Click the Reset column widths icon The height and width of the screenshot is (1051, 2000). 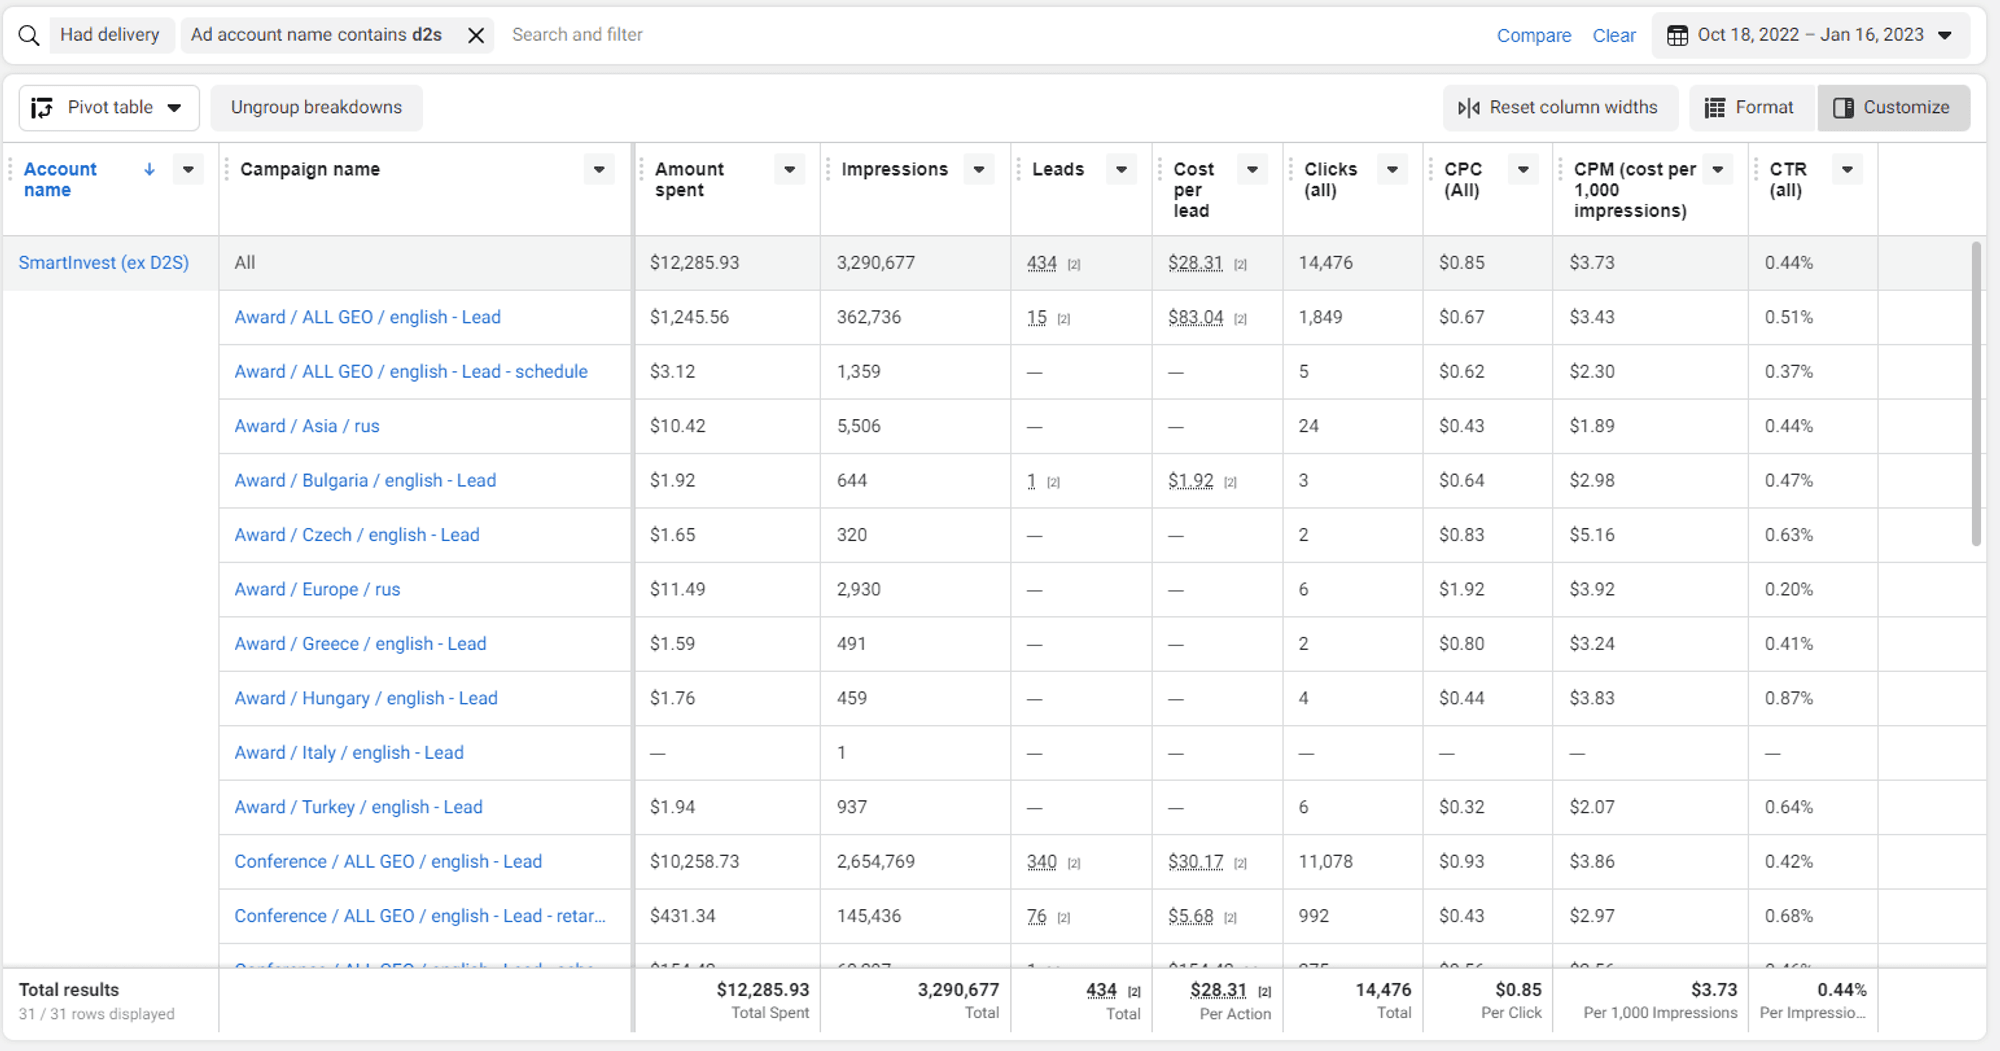coord(1470,107)
